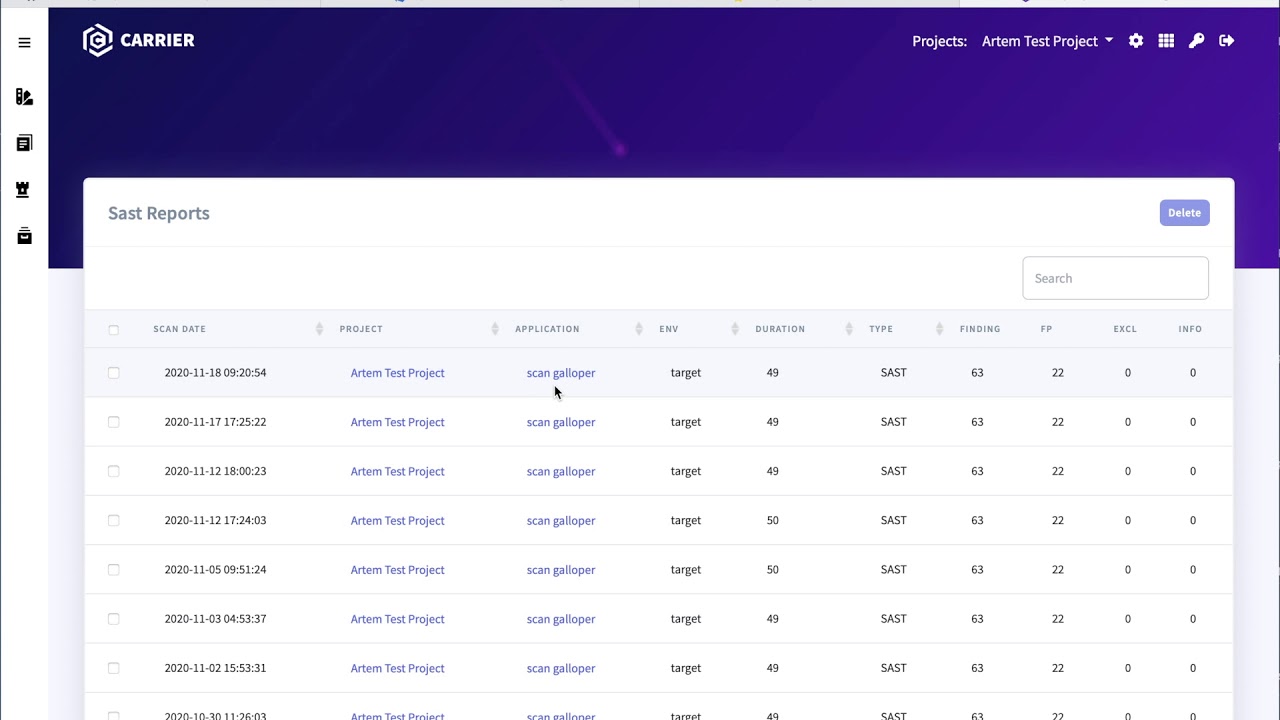Open Artem Test Project link in 2020-11-18 row
Image resolution: width=1280 pixels, height=720 pixels.
[397, 373]
